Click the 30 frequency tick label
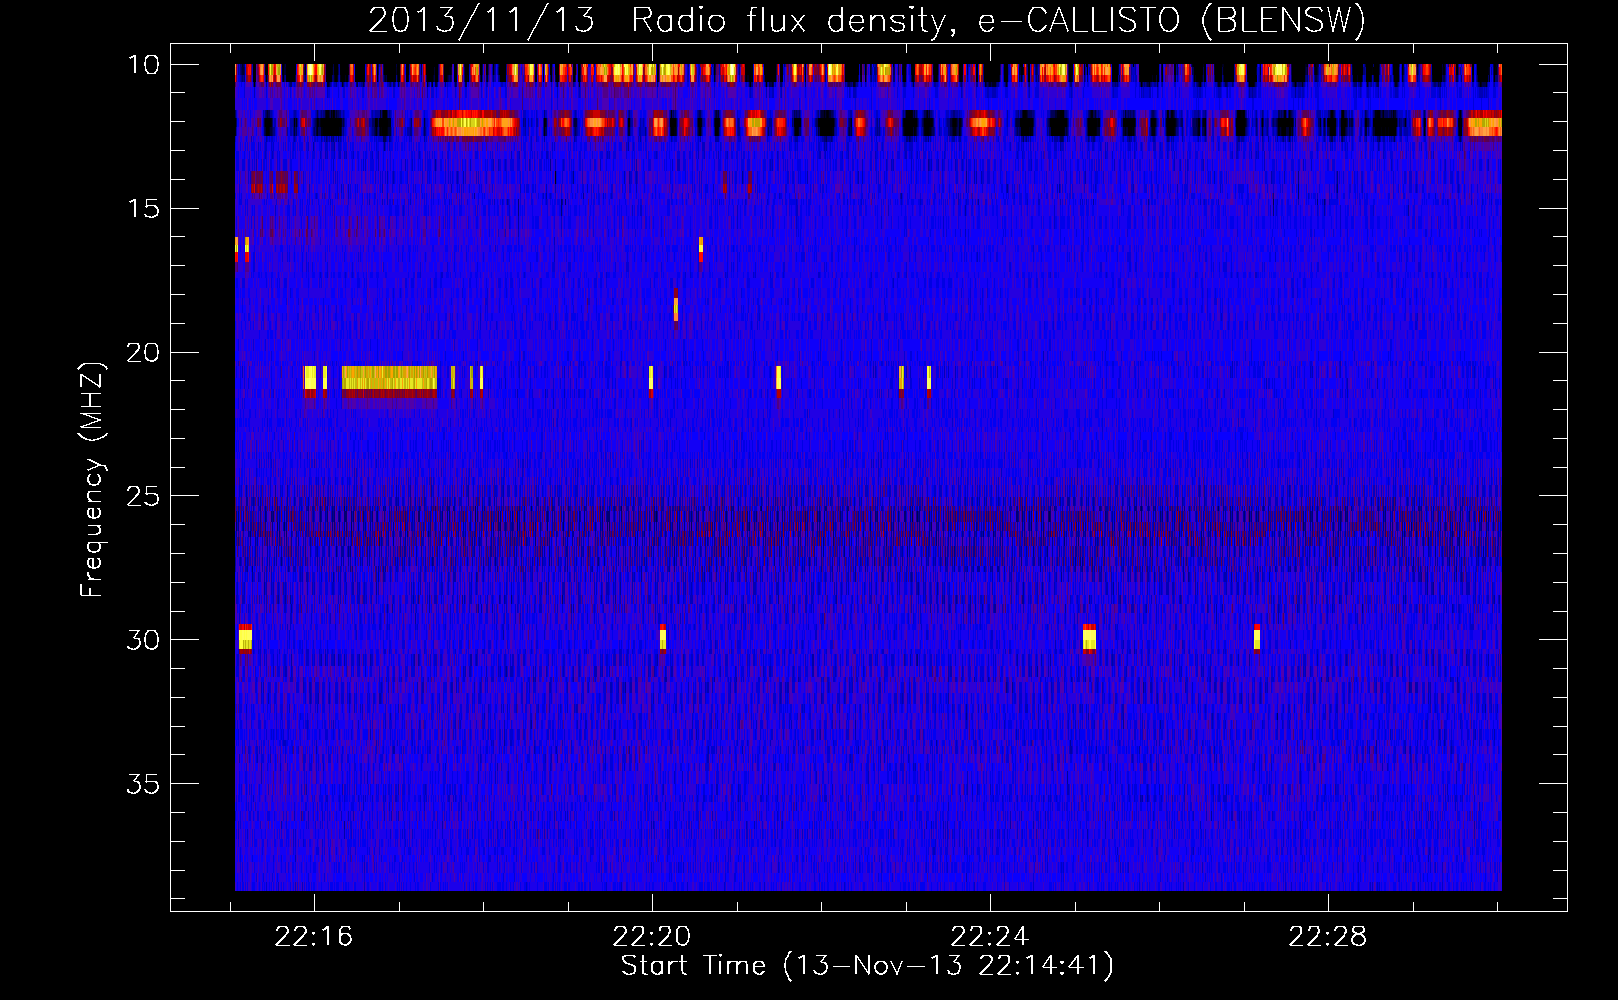The height and width of the screenshot is (1000, 1618). coord(143,640)
